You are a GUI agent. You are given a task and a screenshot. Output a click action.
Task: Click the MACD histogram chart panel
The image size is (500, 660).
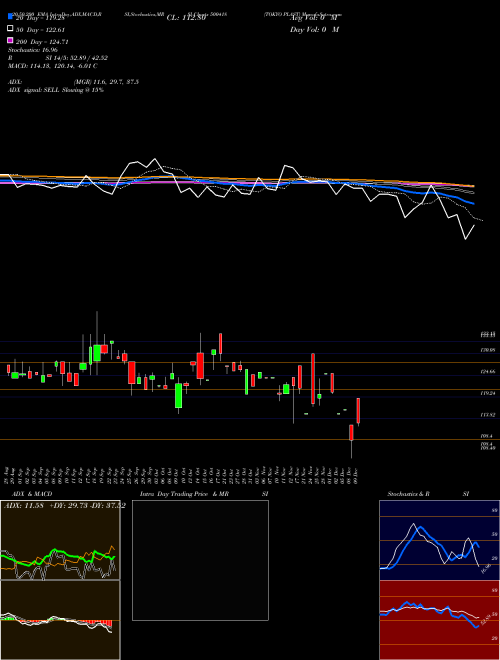[60, 620]
